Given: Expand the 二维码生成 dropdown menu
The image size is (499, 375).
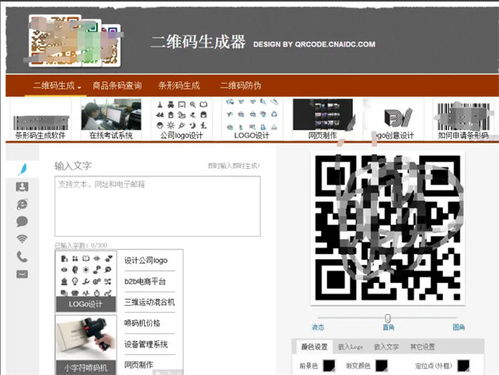Looking at the screenshot, I should point(57,86).
